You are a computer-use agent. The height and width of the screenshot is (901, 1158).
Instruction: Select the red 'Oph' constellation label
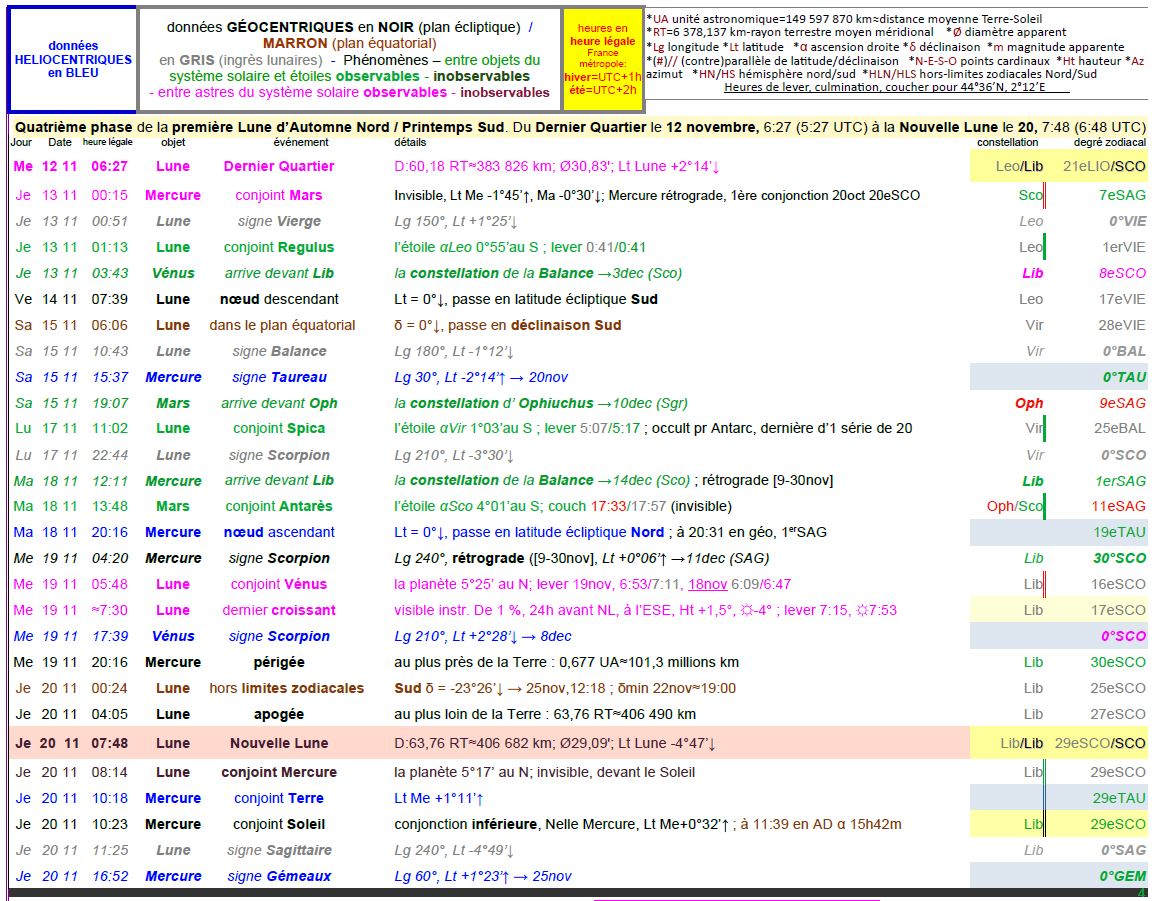coord(1028,403)
